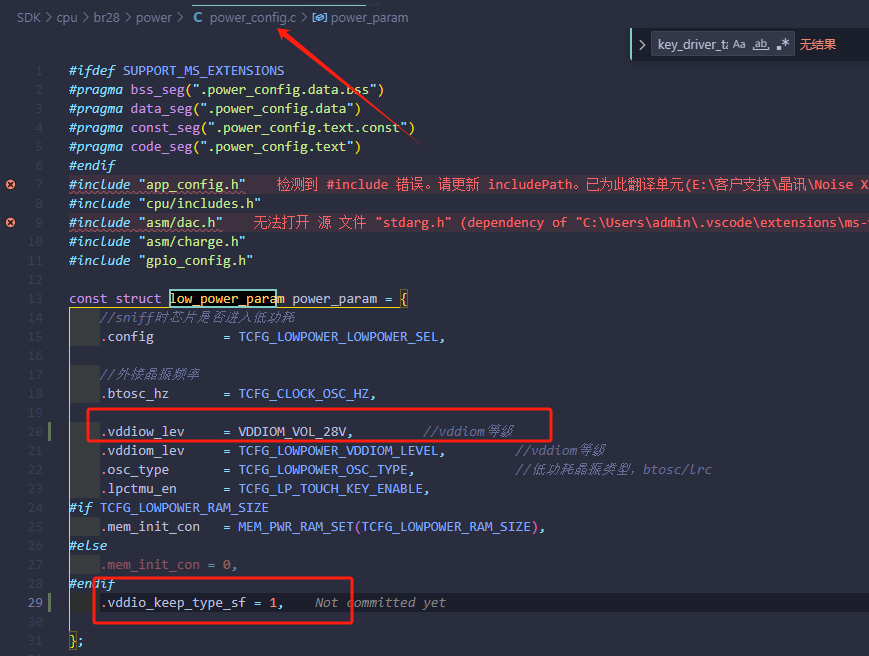Open the cpu breadcrumb folder
The image size is (869, 656).
(67, 18)
